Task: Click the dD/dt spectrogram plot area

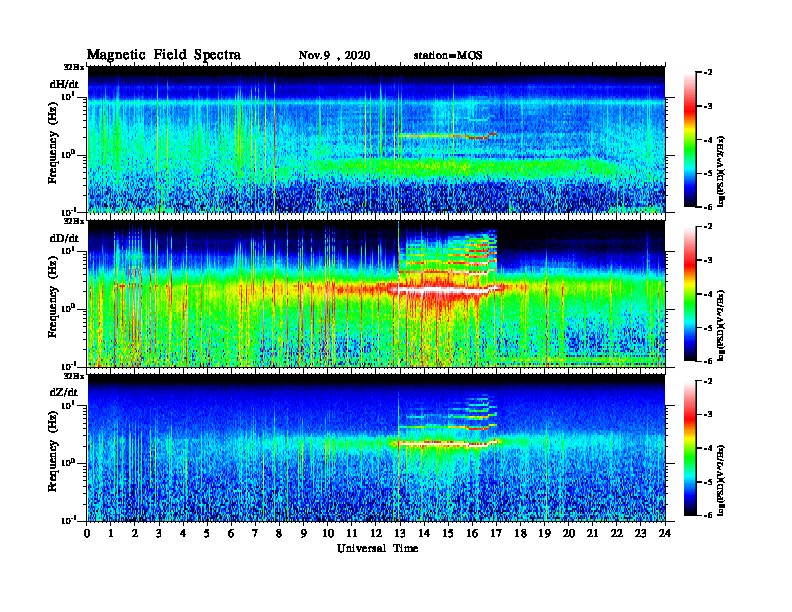Action: [376, 294]
